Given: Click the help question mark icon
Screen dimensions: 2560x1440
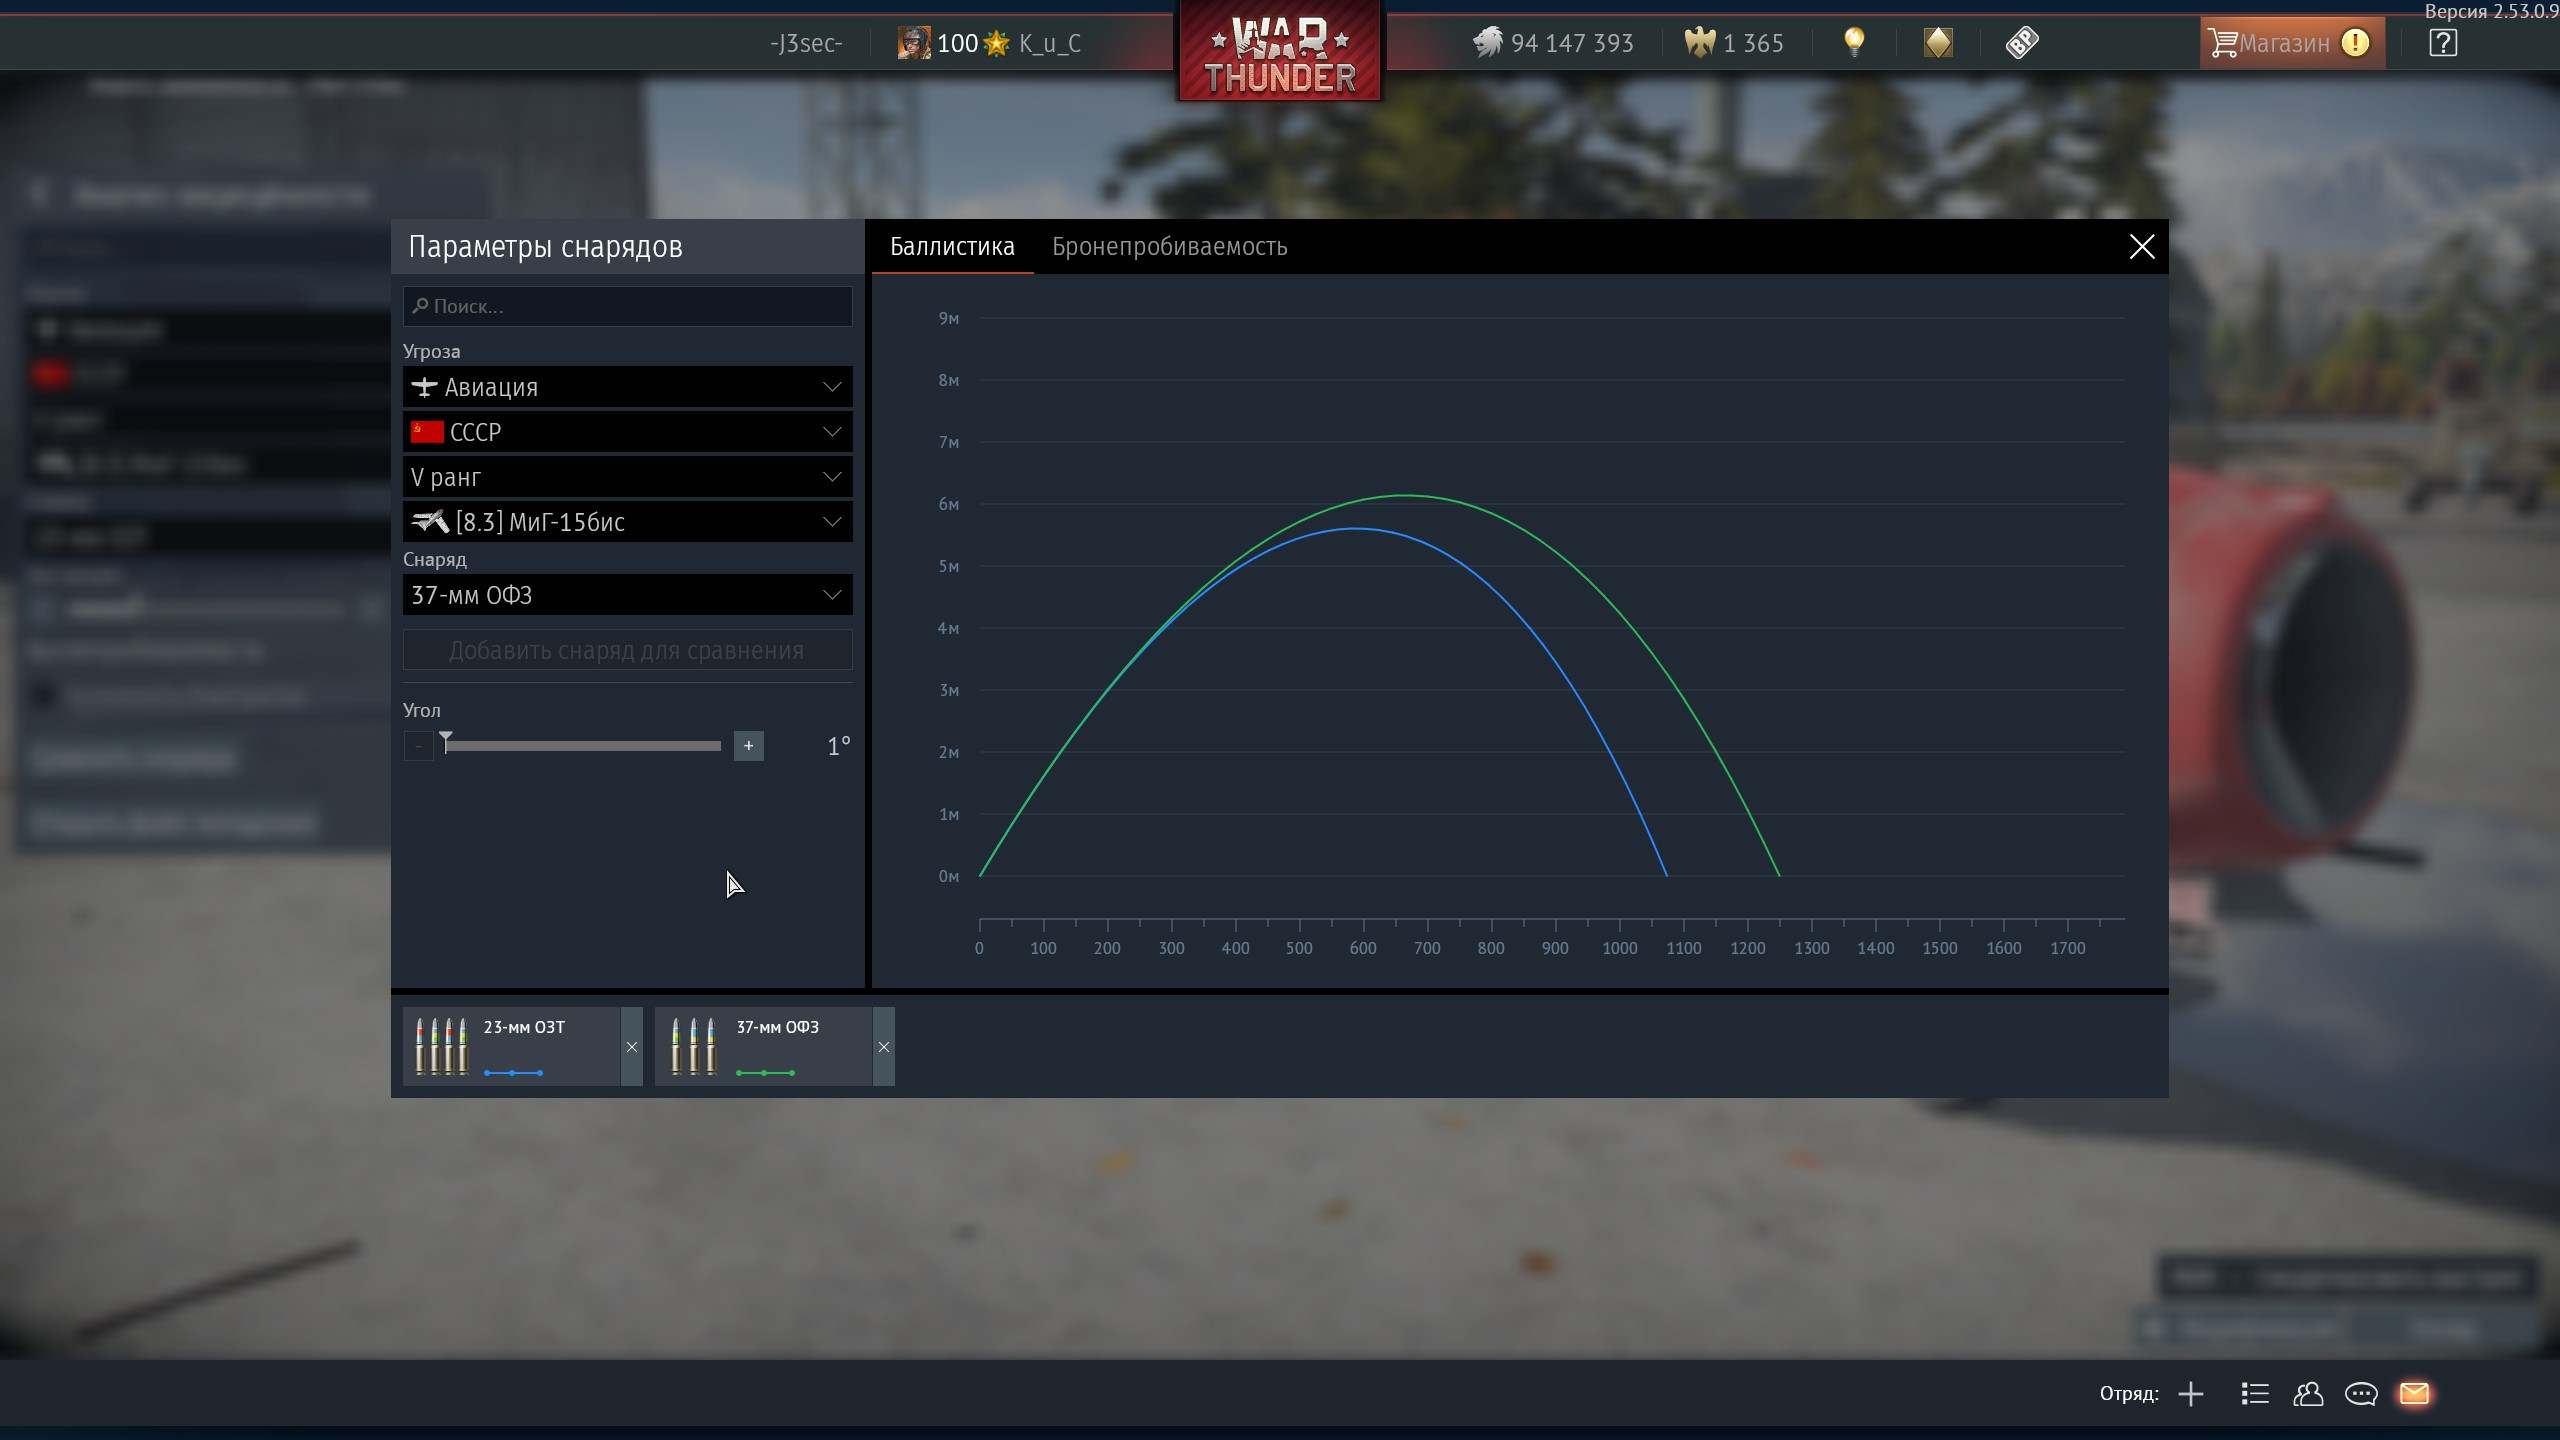Looking at the screenshot, I should tap(2442, 43).
